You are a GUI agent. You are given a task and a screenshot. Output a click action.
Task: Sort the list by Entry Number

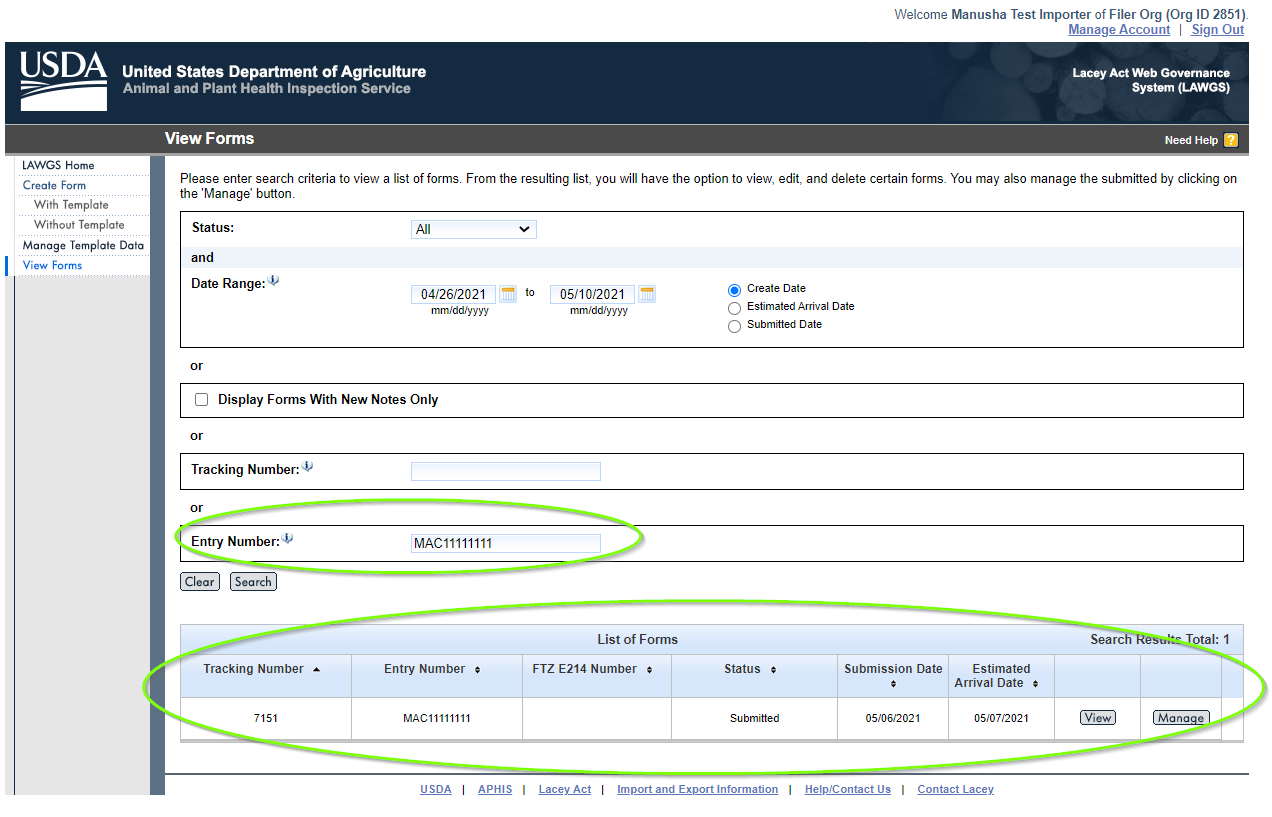[477, 670]
